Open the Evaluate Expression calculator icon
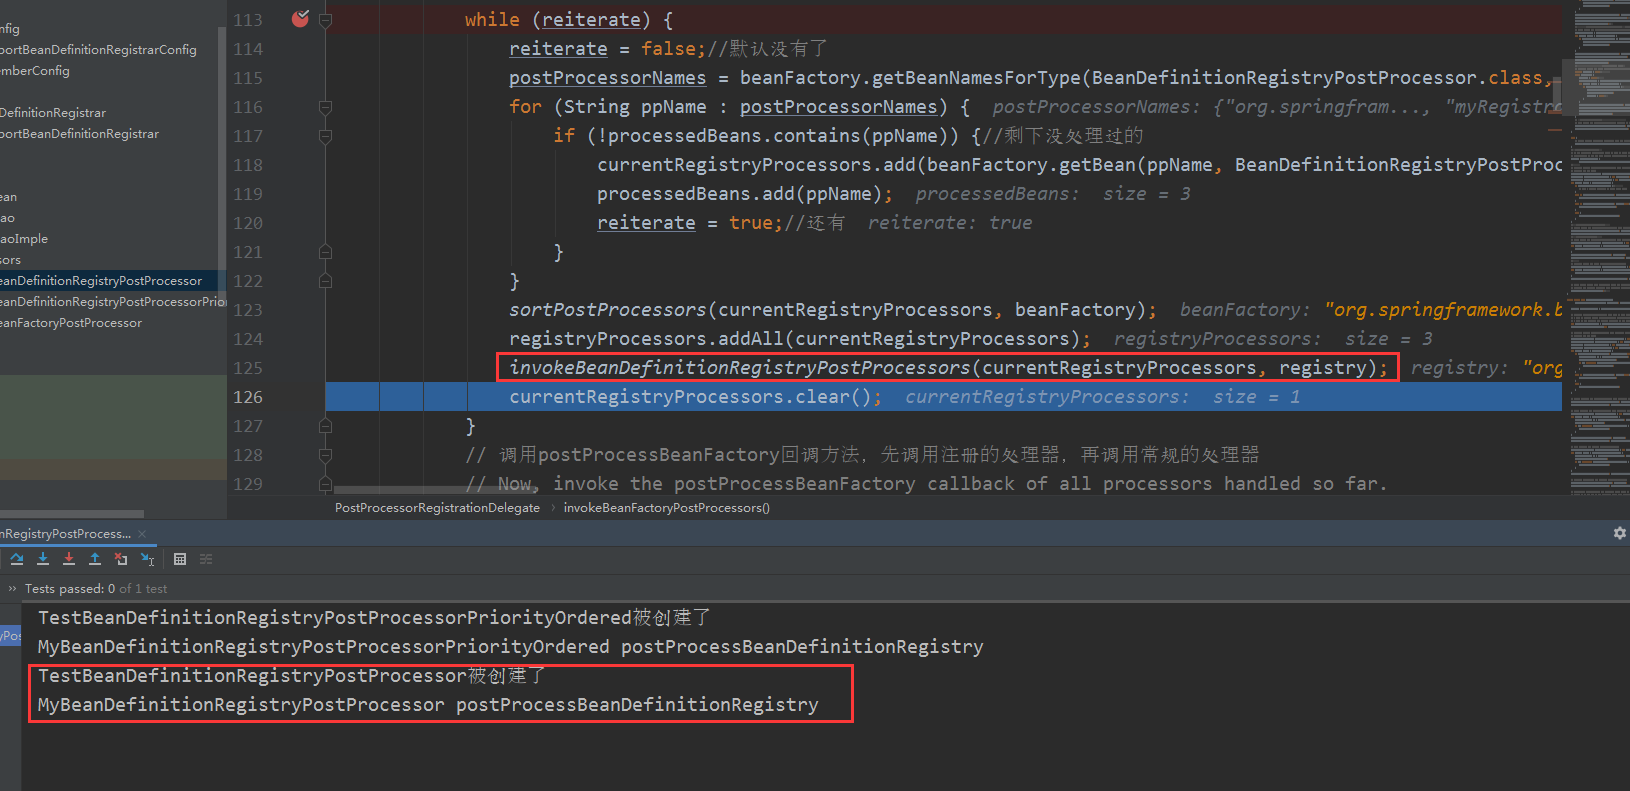Image resolution: width=1630 pixels, height=791 pixels. (180, 559)
